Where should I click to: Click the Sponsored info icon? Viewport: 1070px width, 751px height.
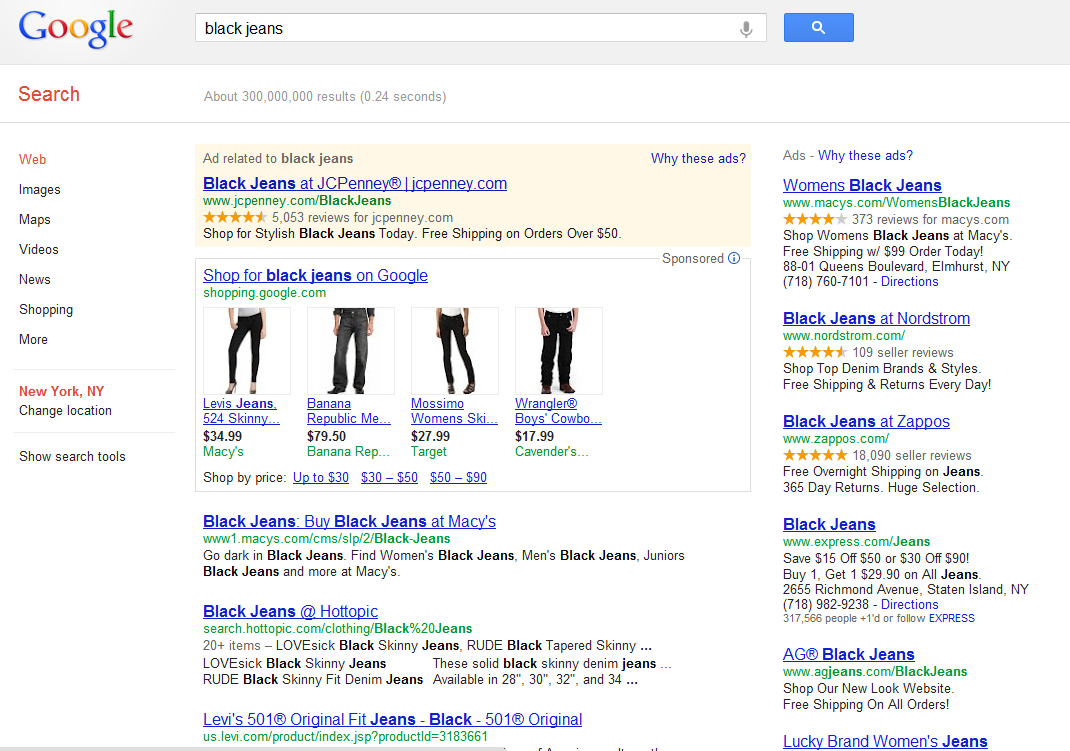(x=734, y=258)
